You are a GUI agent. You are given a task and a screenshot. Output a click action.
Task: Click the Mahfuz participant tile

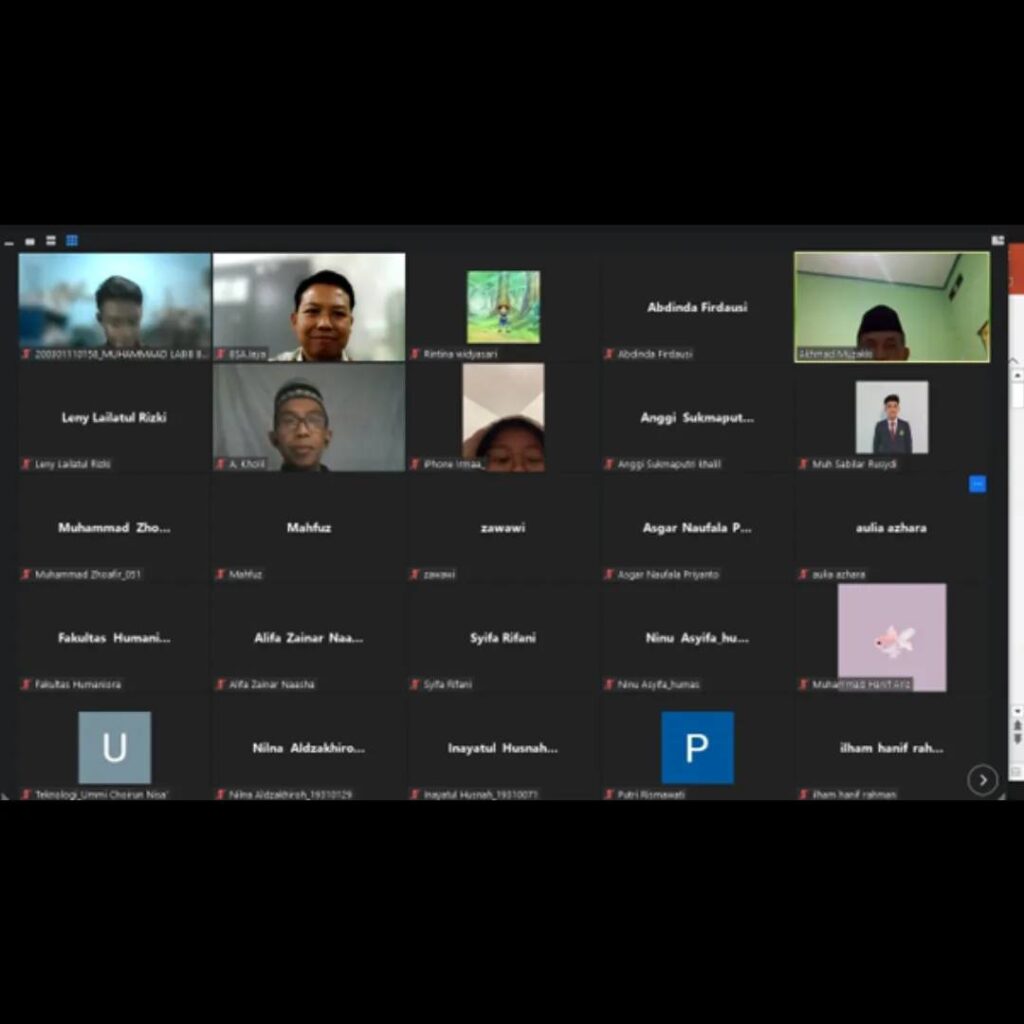pyautogui.click(x=309, y=527)
